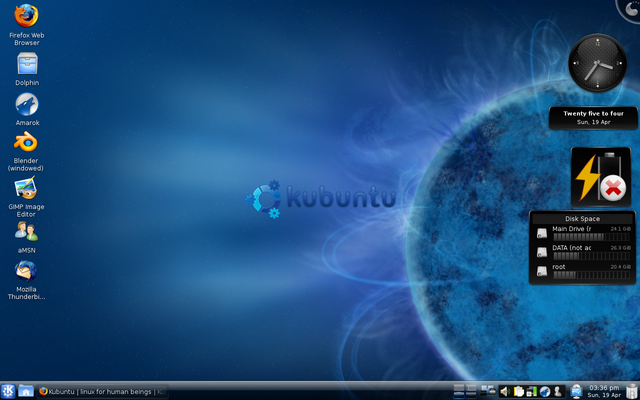Click the fuzzy clock "Twenty five to four" widget
The image size is (640, 400).
[x=593, y=118]
